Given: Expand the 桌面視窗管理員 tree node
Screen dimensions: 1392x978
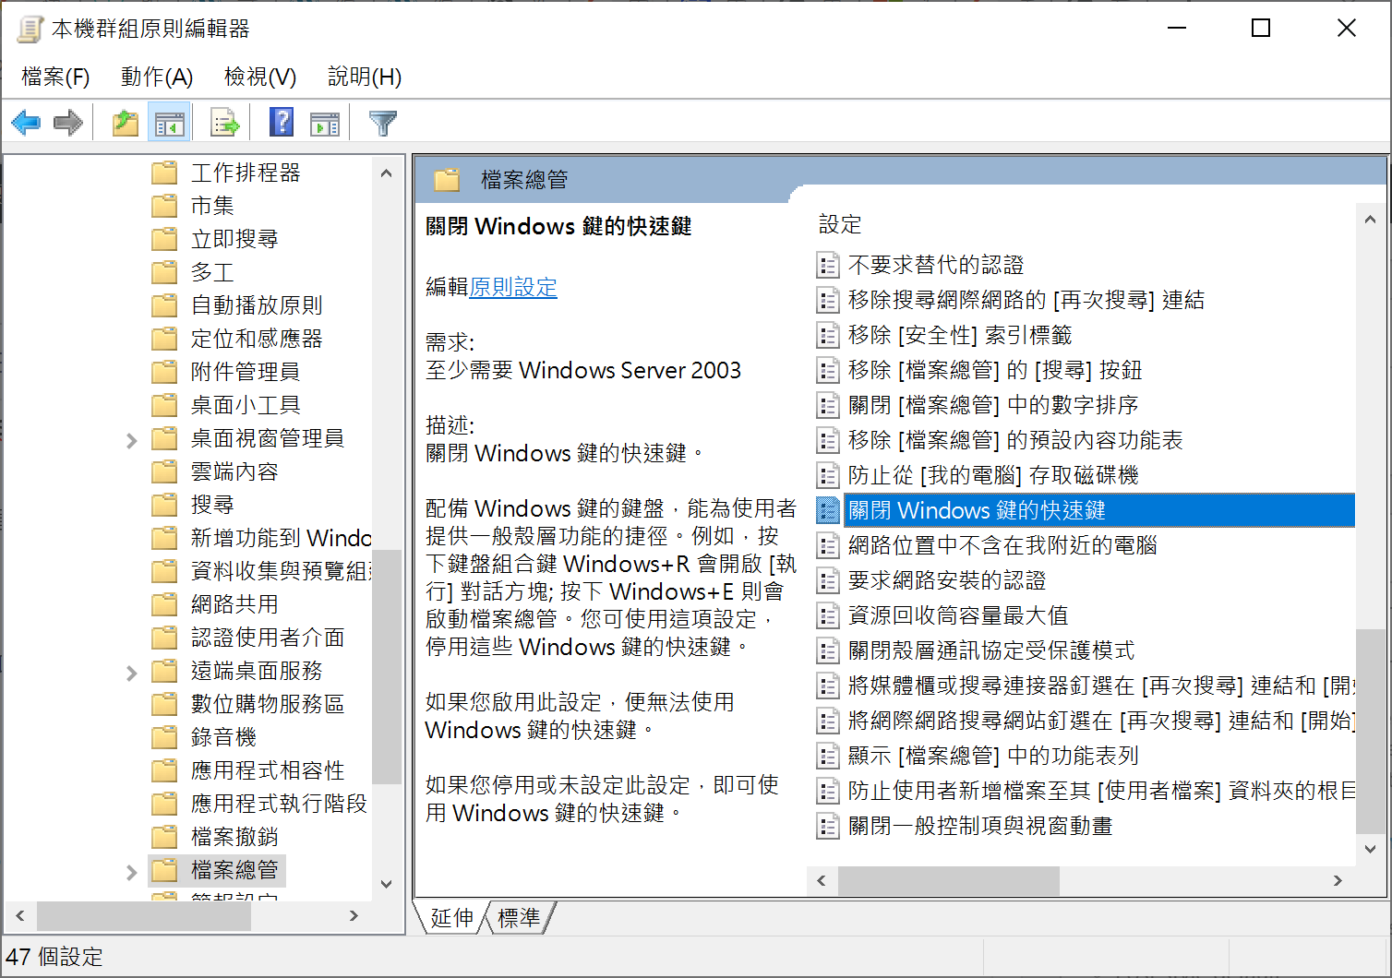Looking at the screenshot, I should 131,440.
